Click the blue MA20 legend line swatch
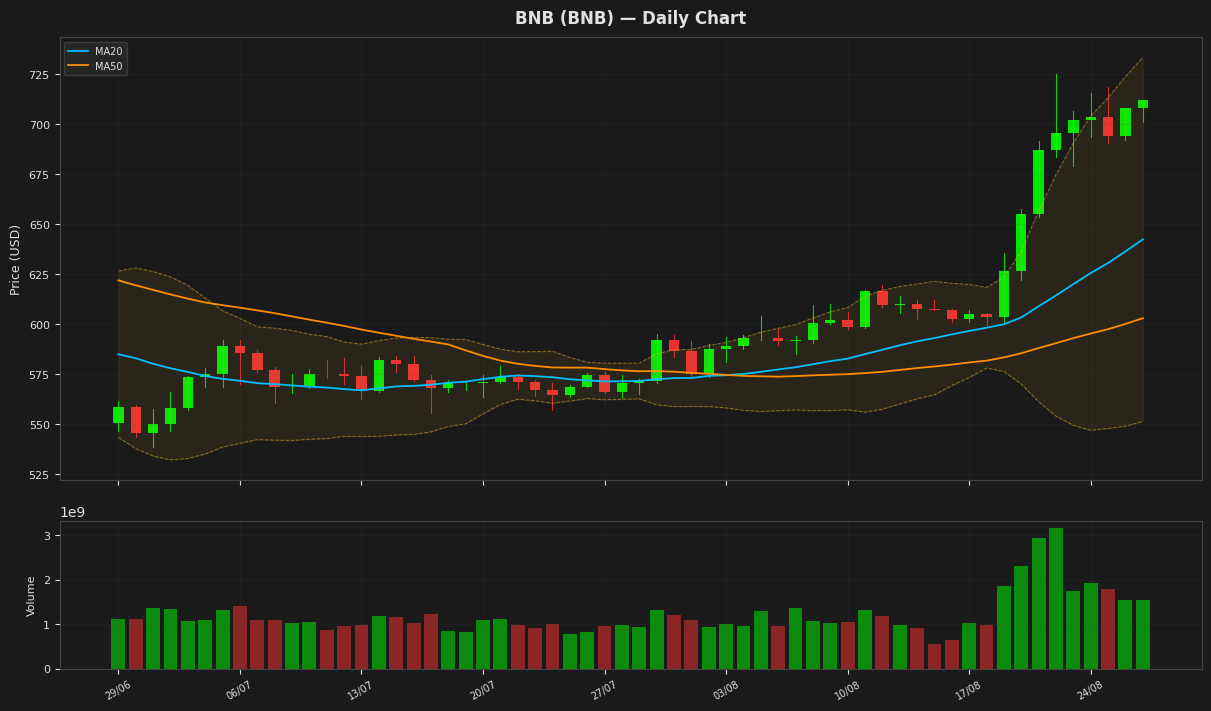 [x=78, y=52]
